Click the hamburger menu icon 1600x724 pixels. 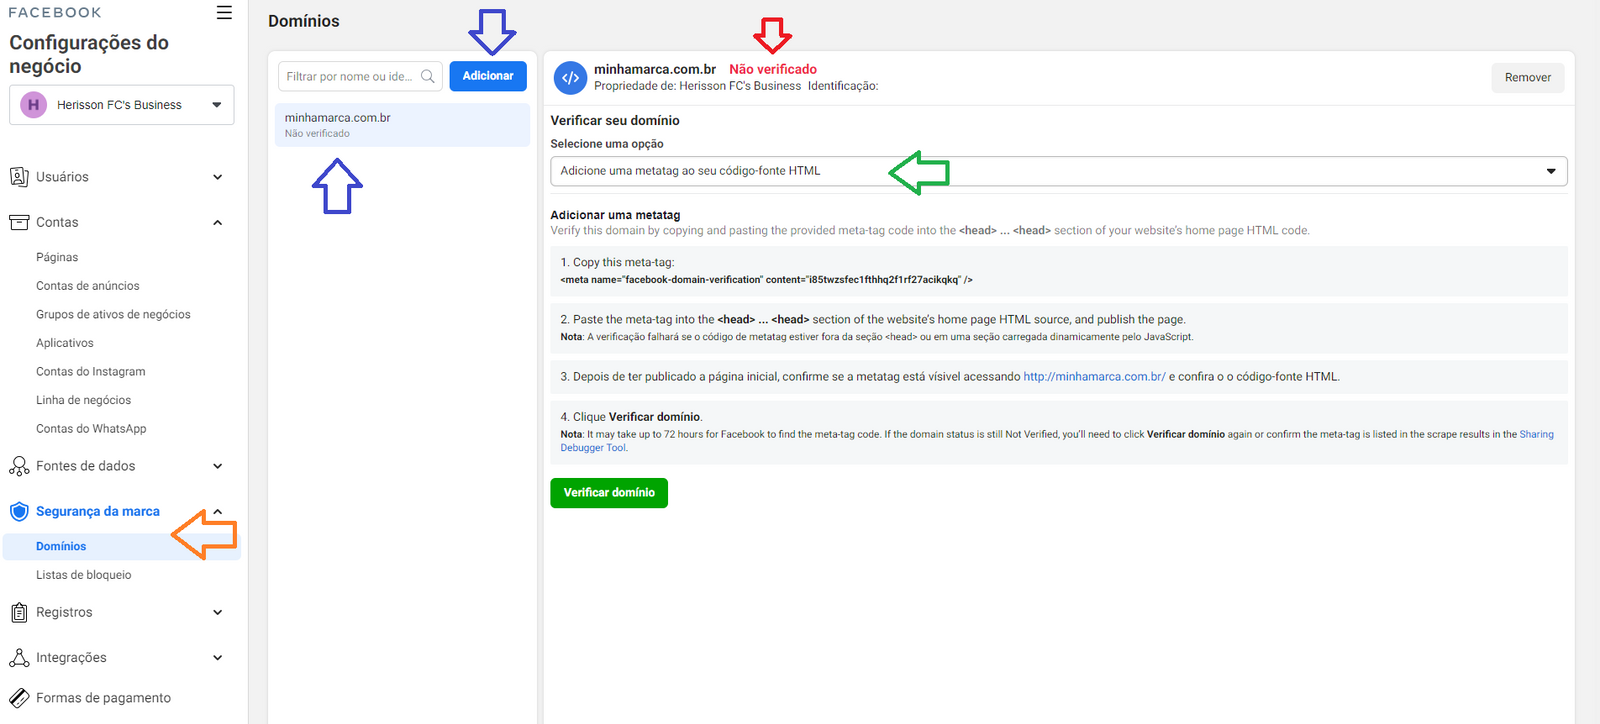pyautogui.click(x=224, y=13)
